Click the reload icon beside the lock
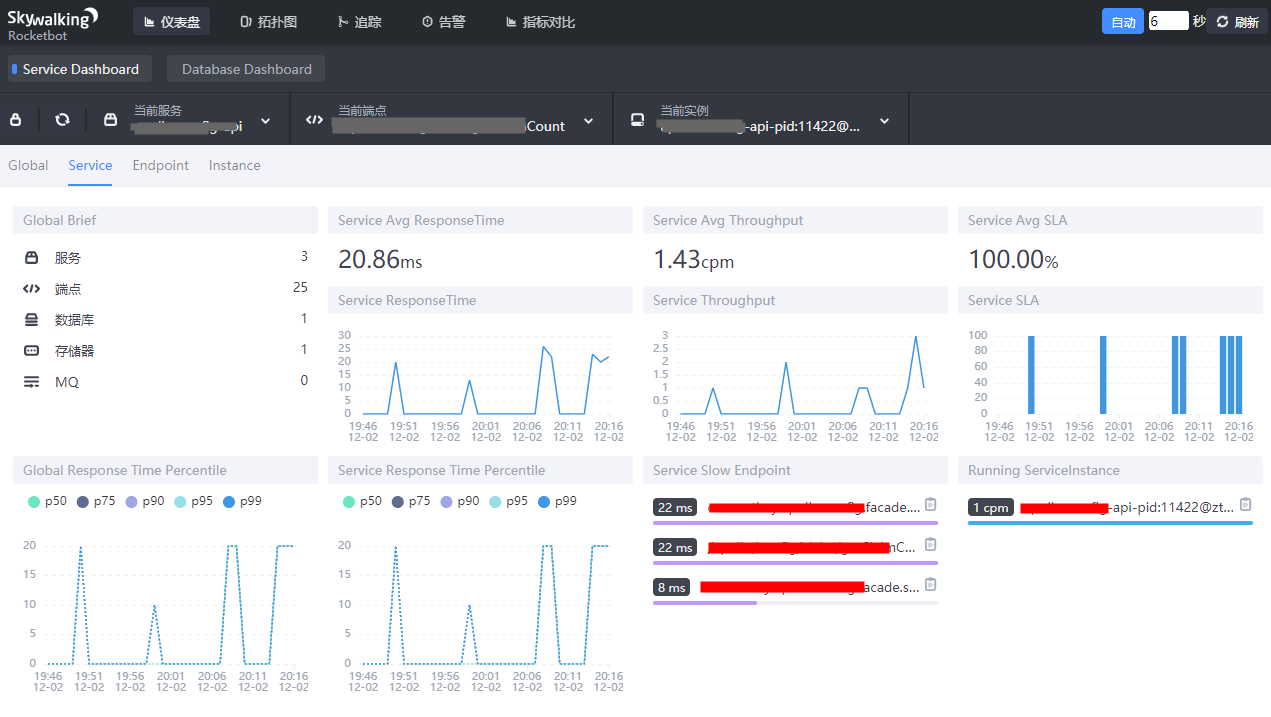Screen dimensions: 1271x717 62,120
